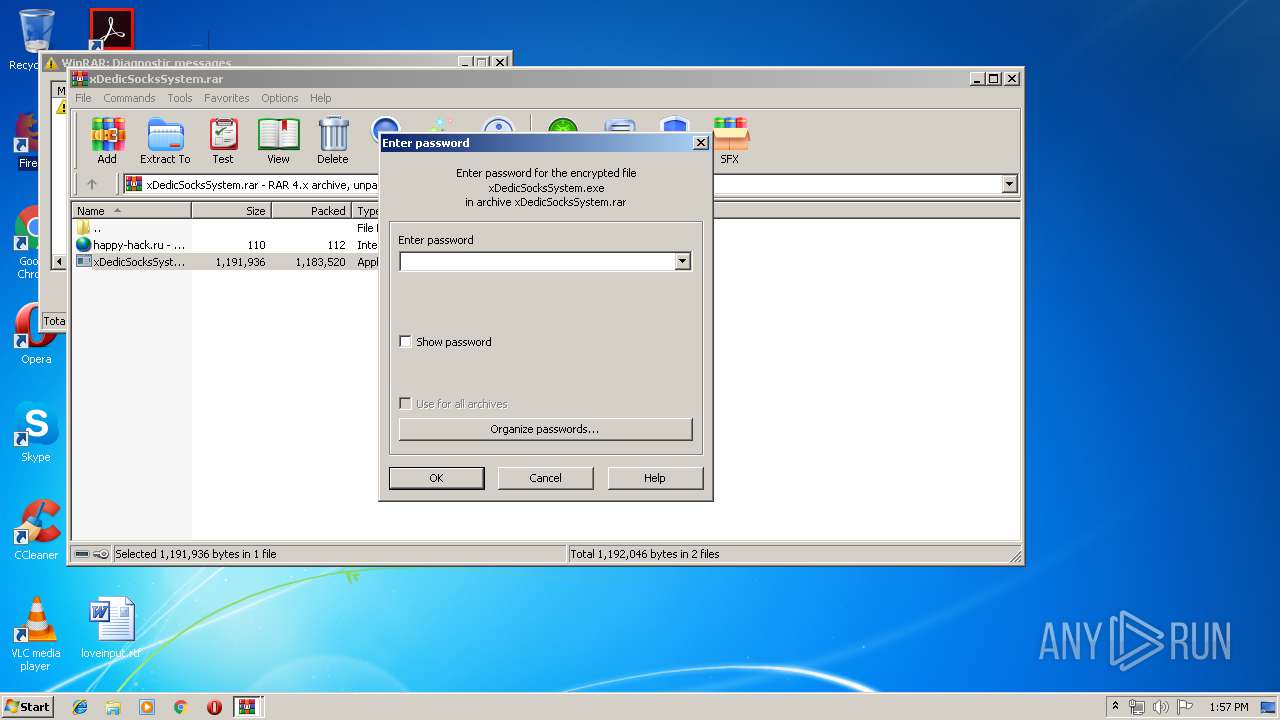Sort file list by Name column
The height and width of the screenshot is (720, 1280).
(132, 211)
